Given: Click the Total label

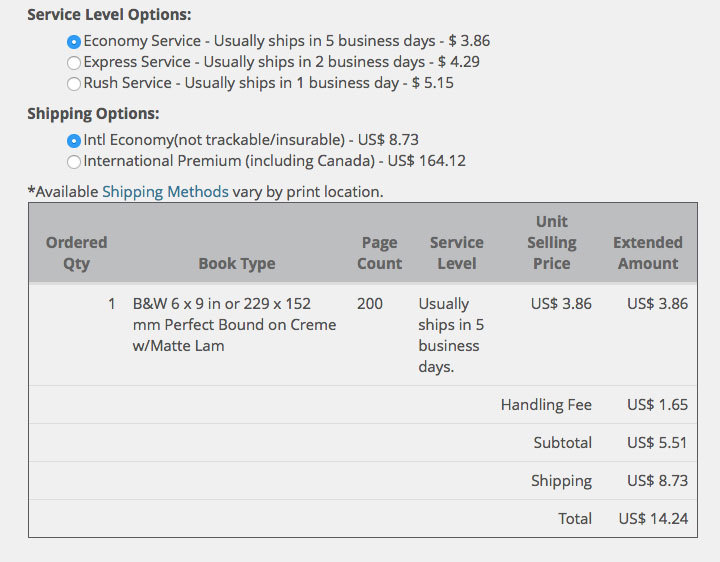Looking at the screenshot, I should (575, 519).
